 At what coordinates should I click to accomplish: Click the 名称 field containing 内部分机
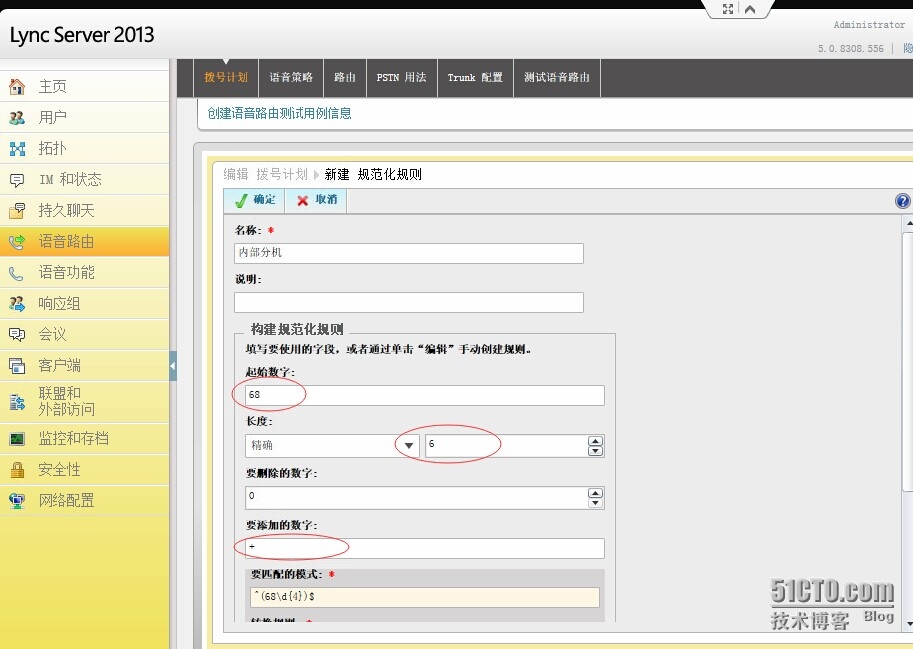tap(409, 253)
